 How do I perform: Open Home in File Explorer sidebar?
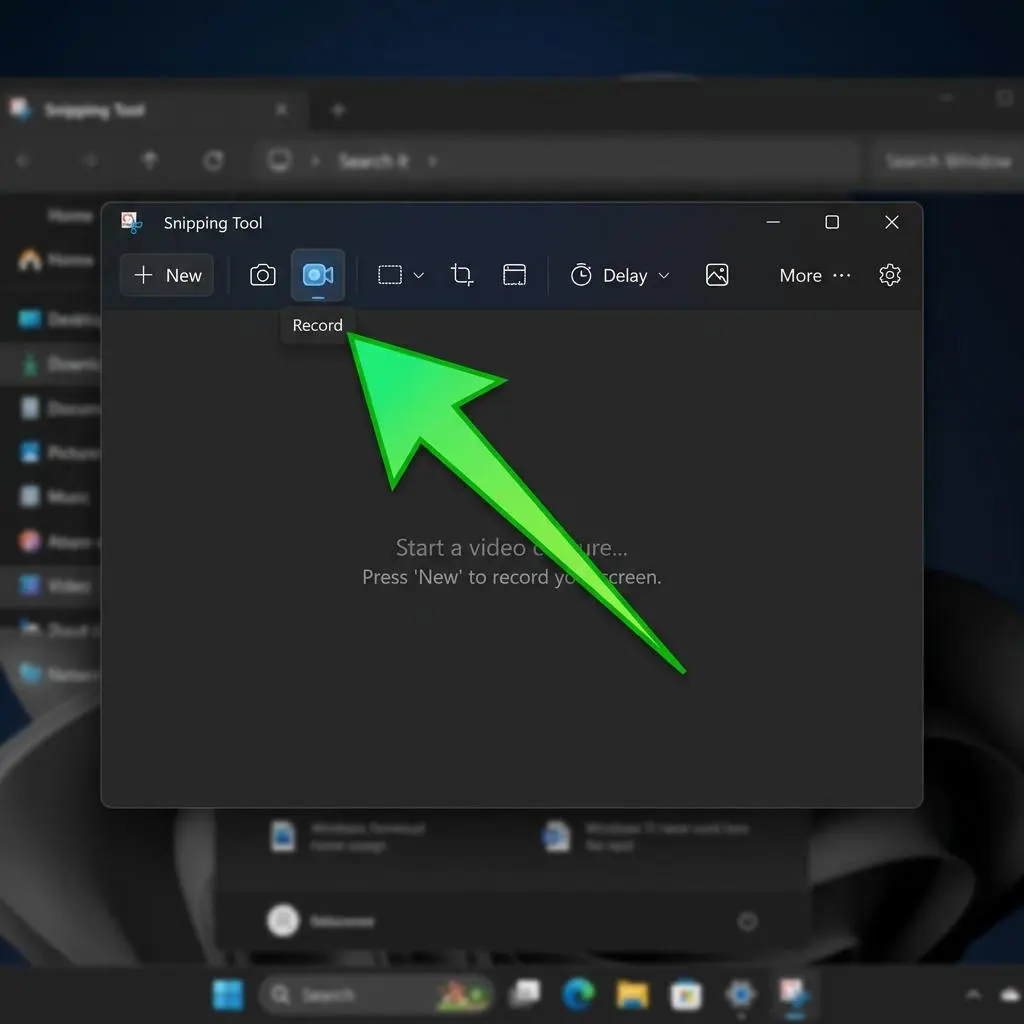(x=56, y=260)
